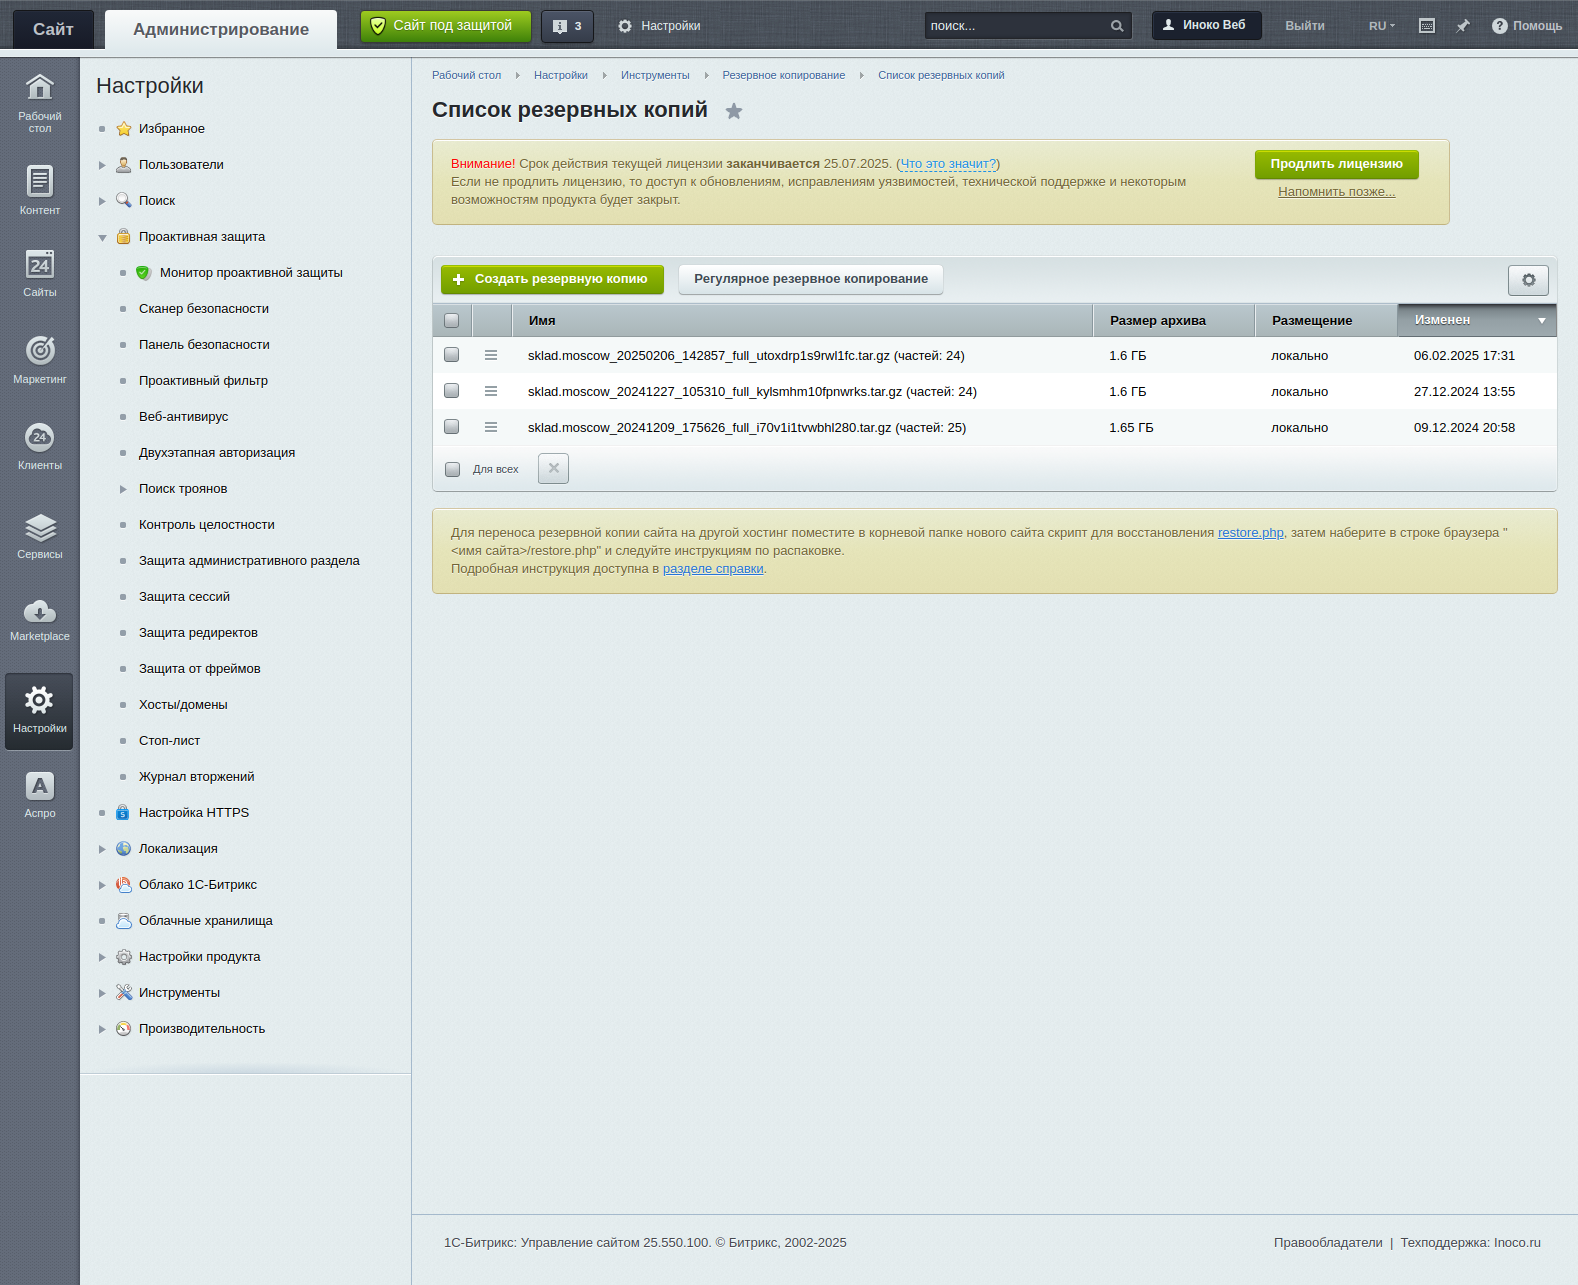
Task: Delete selected backups with X button
Action: 553,468
